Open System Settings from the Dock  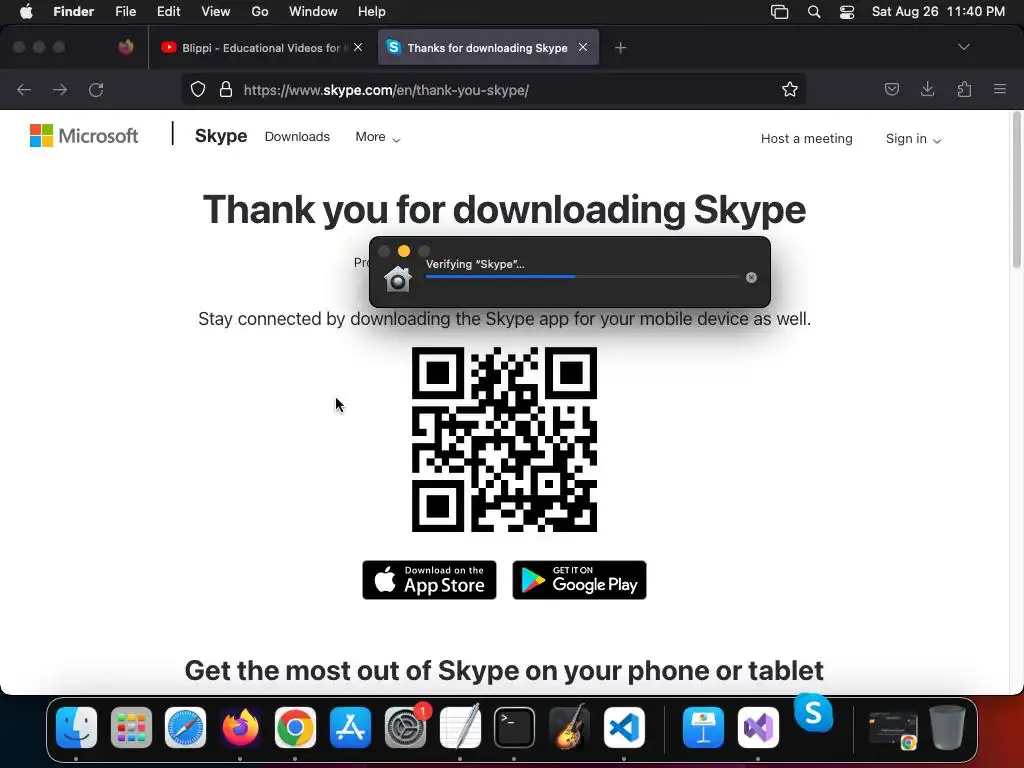click(405, 728)
